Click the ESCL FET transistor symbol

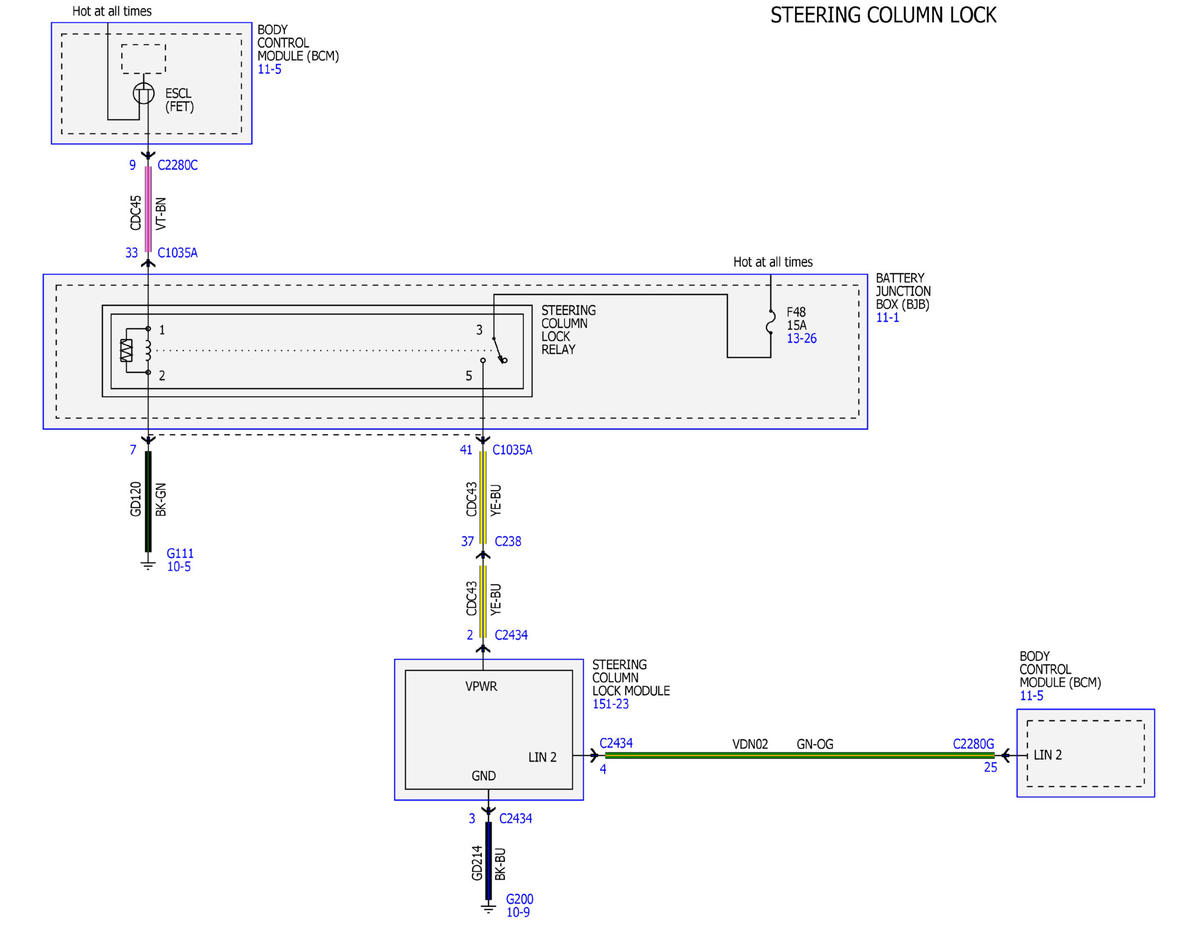144,94
